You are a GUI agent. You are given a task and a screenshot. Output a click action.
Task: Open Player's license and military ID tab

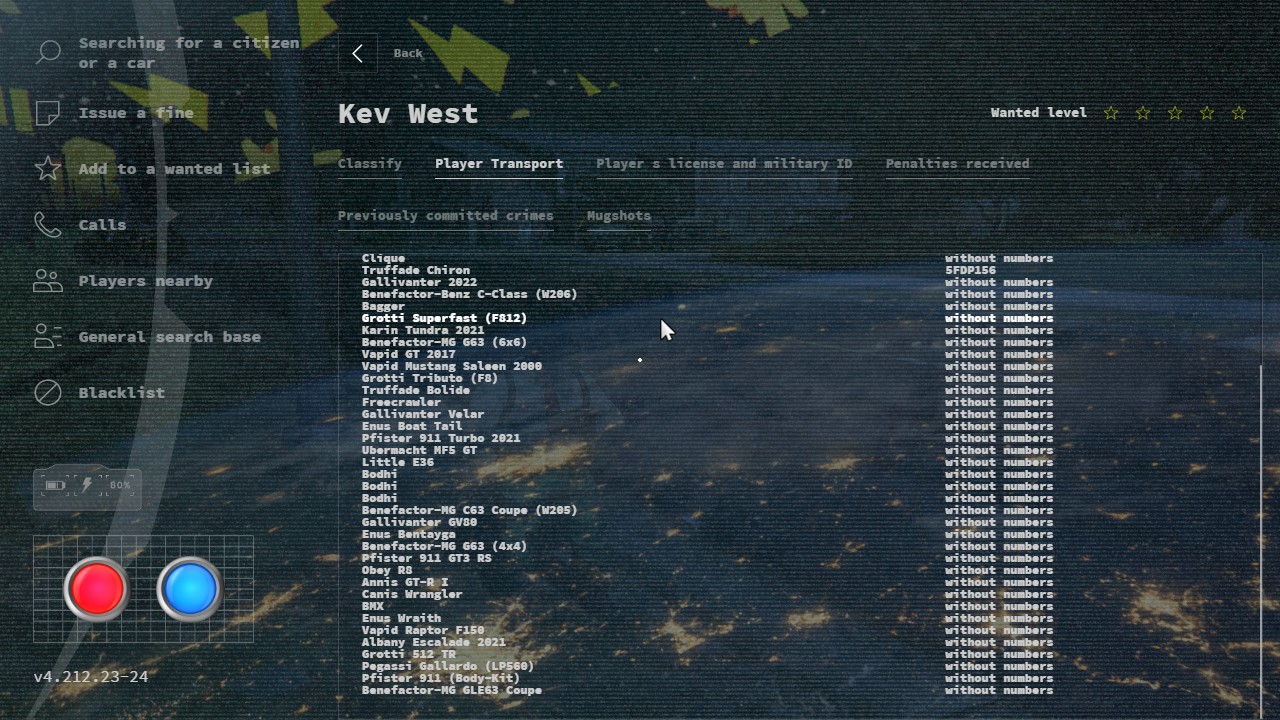[x=723, y=164]
